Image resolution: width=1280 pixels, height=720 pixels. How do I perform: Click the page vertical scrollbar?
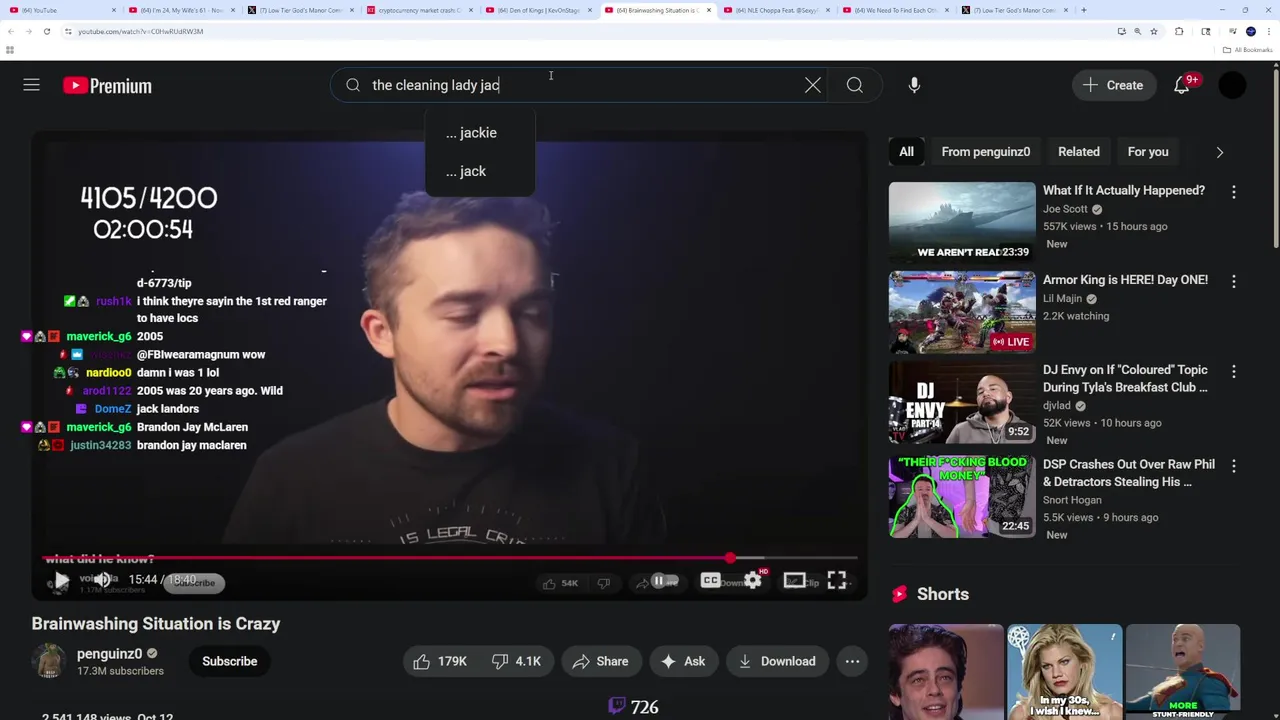(x=1275, y=155)
